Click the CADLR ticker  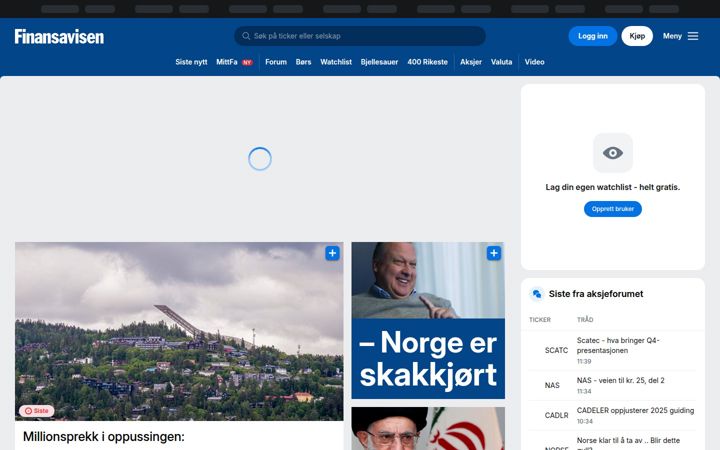[557, 416]
